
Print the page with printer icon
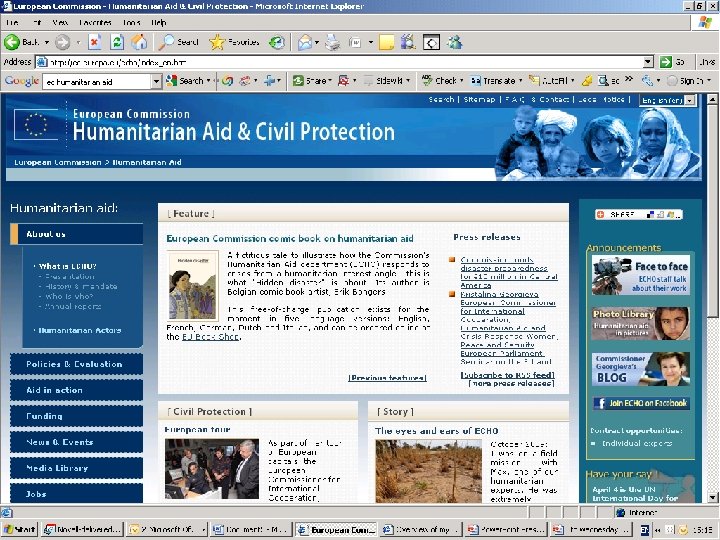(x=332, y=42)
